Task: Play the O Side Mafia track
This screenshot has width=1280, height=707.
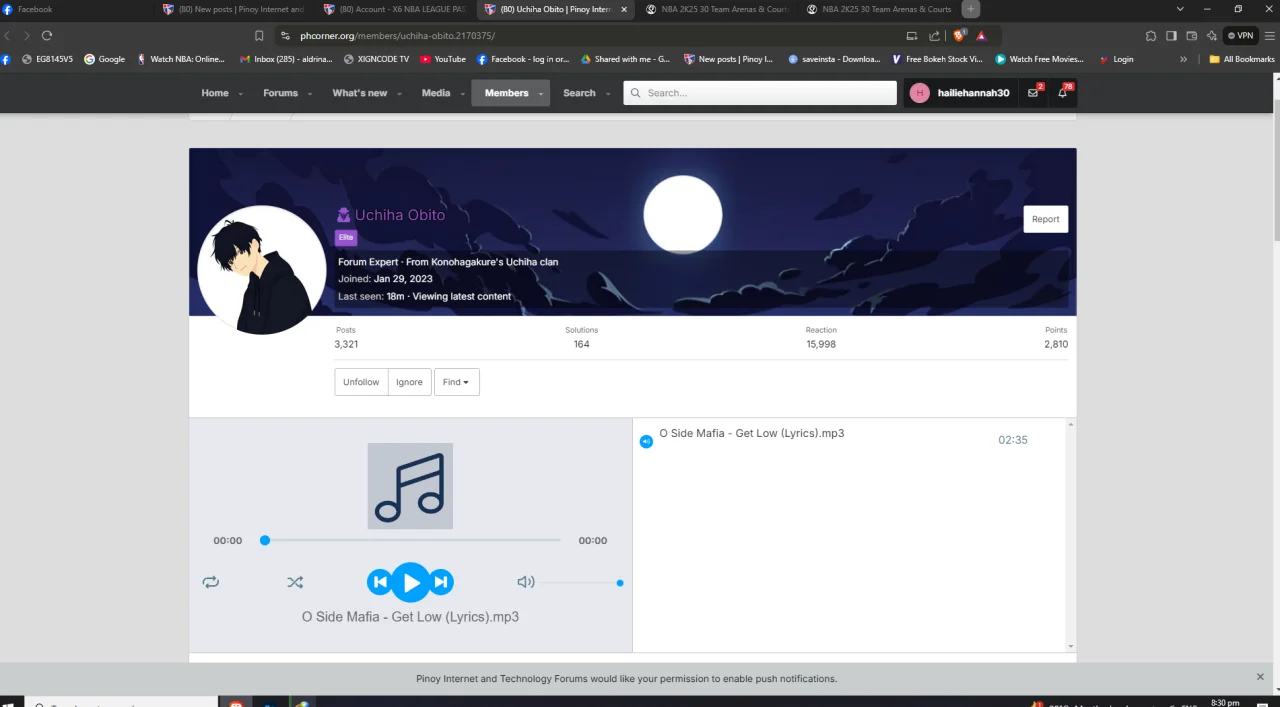Action: (410, 582)
